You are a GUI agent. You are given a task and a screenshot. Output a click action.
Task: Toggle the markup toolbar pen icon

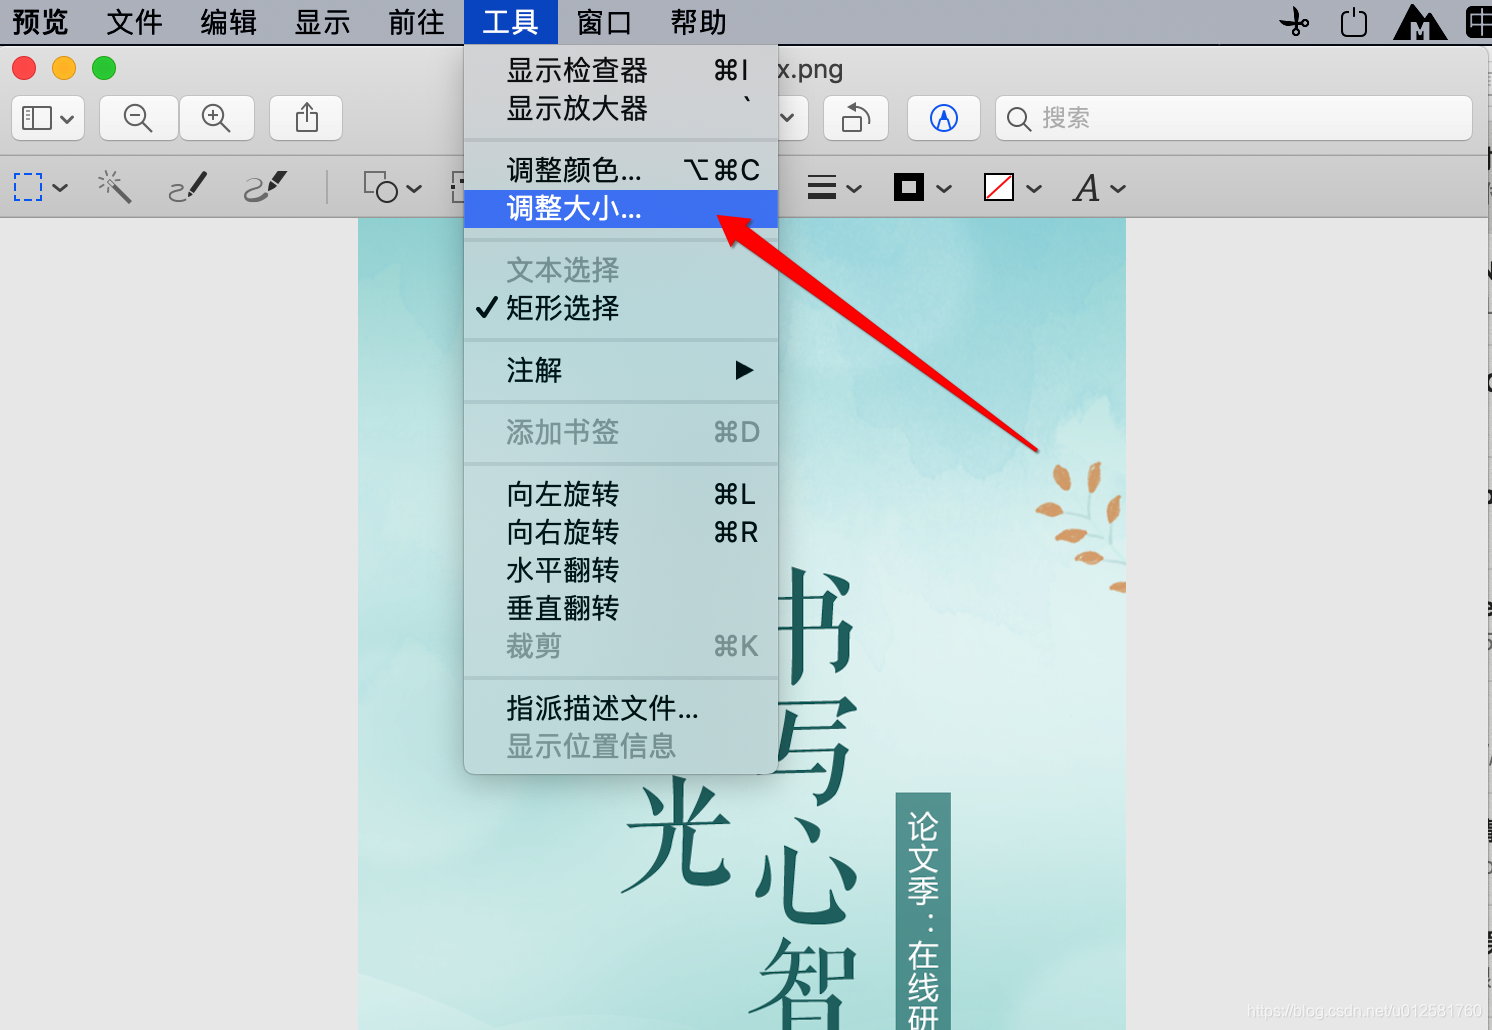pos(943,118)
